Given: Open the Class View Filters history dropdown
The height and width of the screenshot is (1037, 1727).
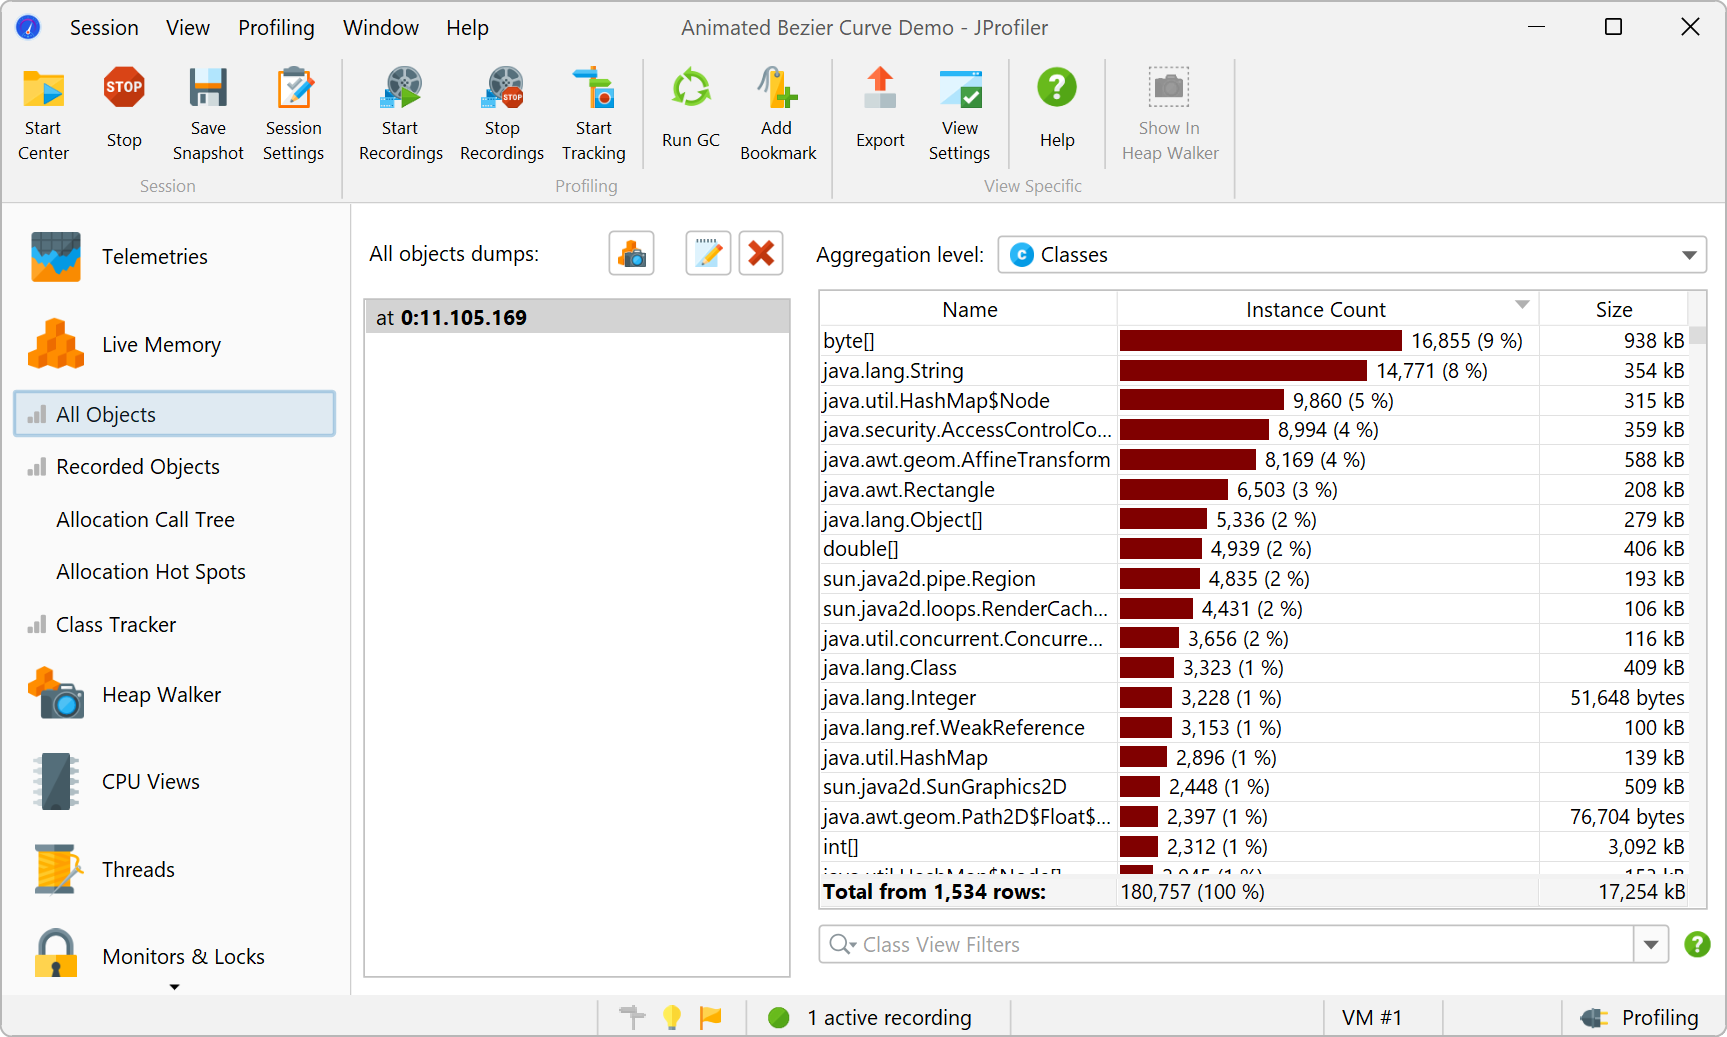Looking at the screenshot, I should pos(1651,944).
